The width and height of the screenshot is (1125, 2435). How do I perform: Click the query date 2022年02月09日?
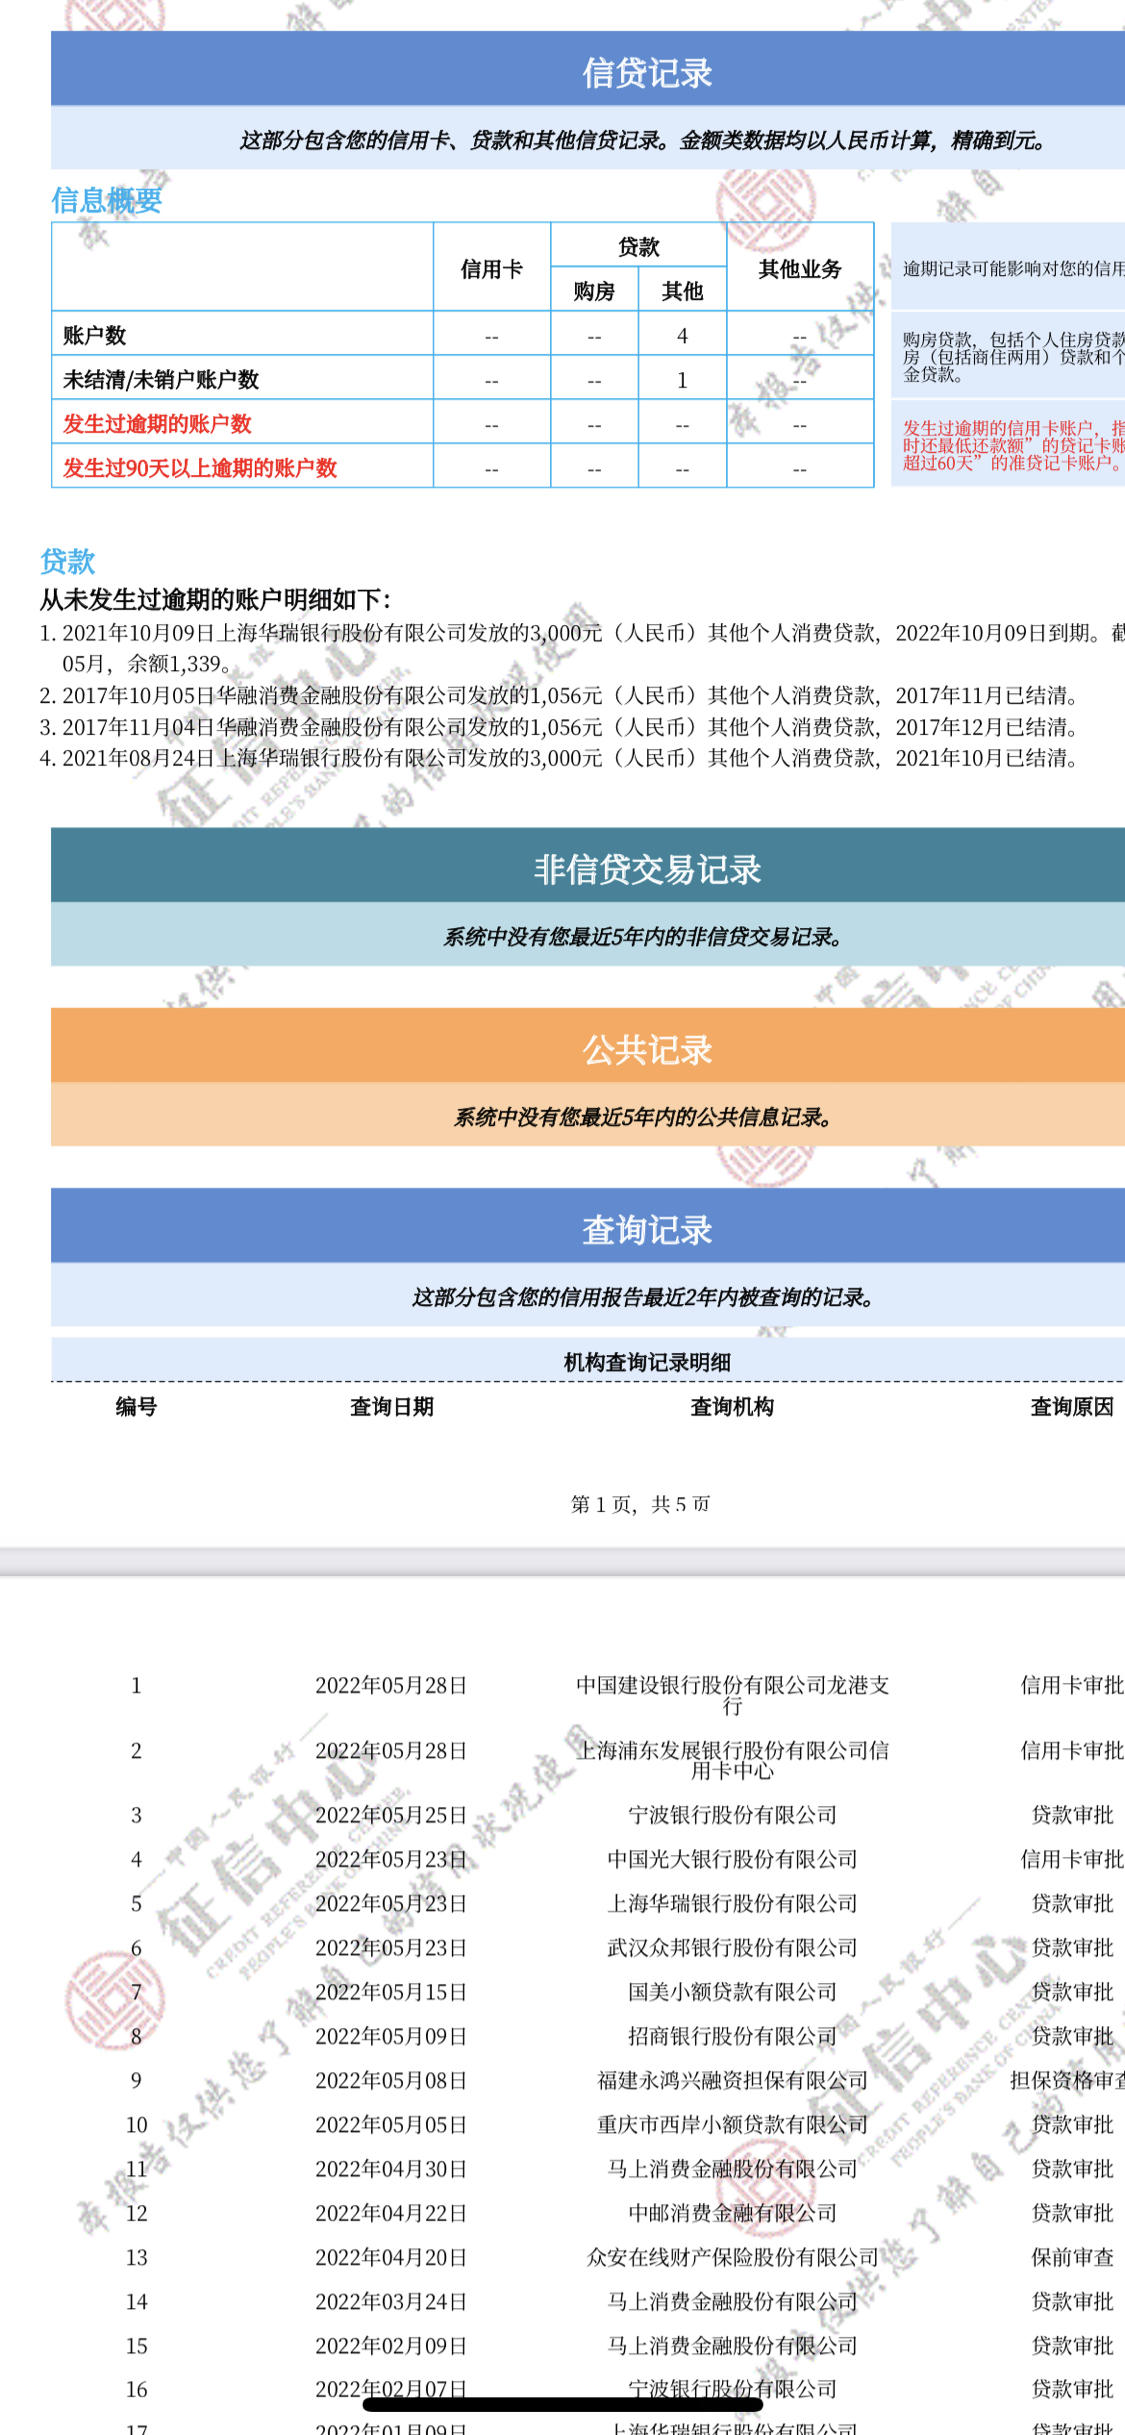(x=391, y=2345)
